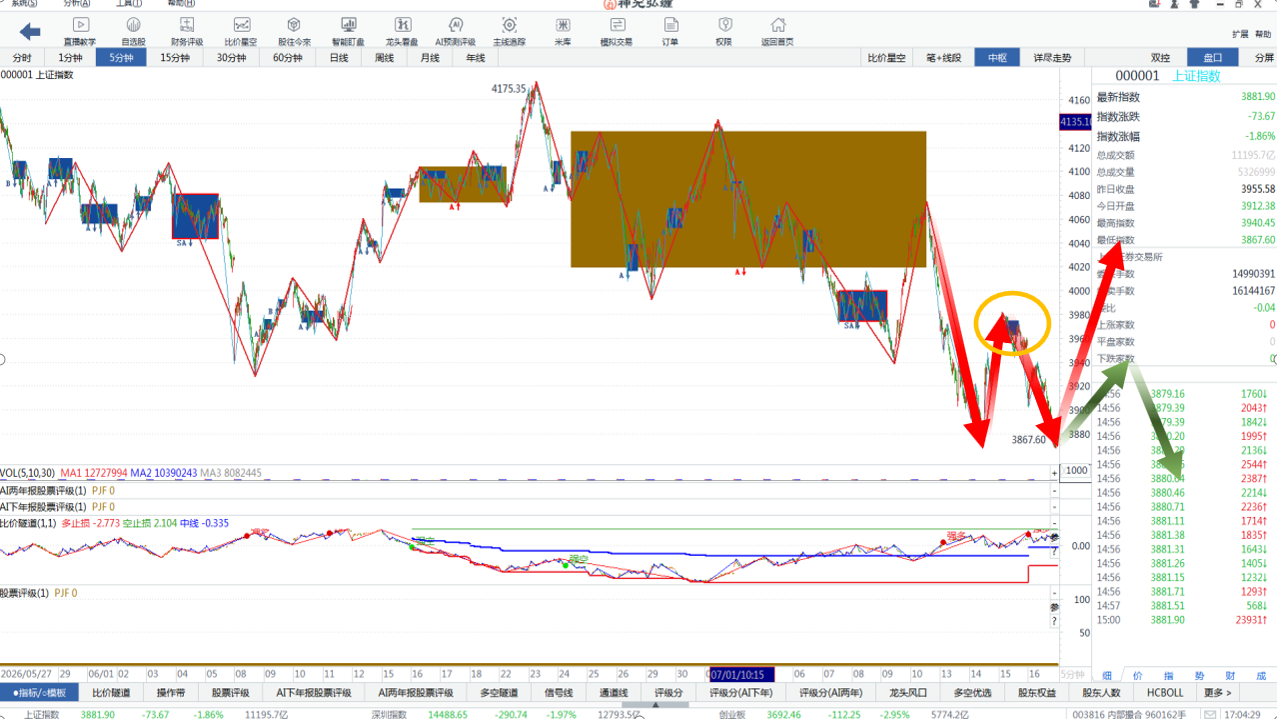The image size is (1277, 719).
Task: Open the 财务评级 financial rating icon
Action: pyautogui.click(x=187, y=31)
